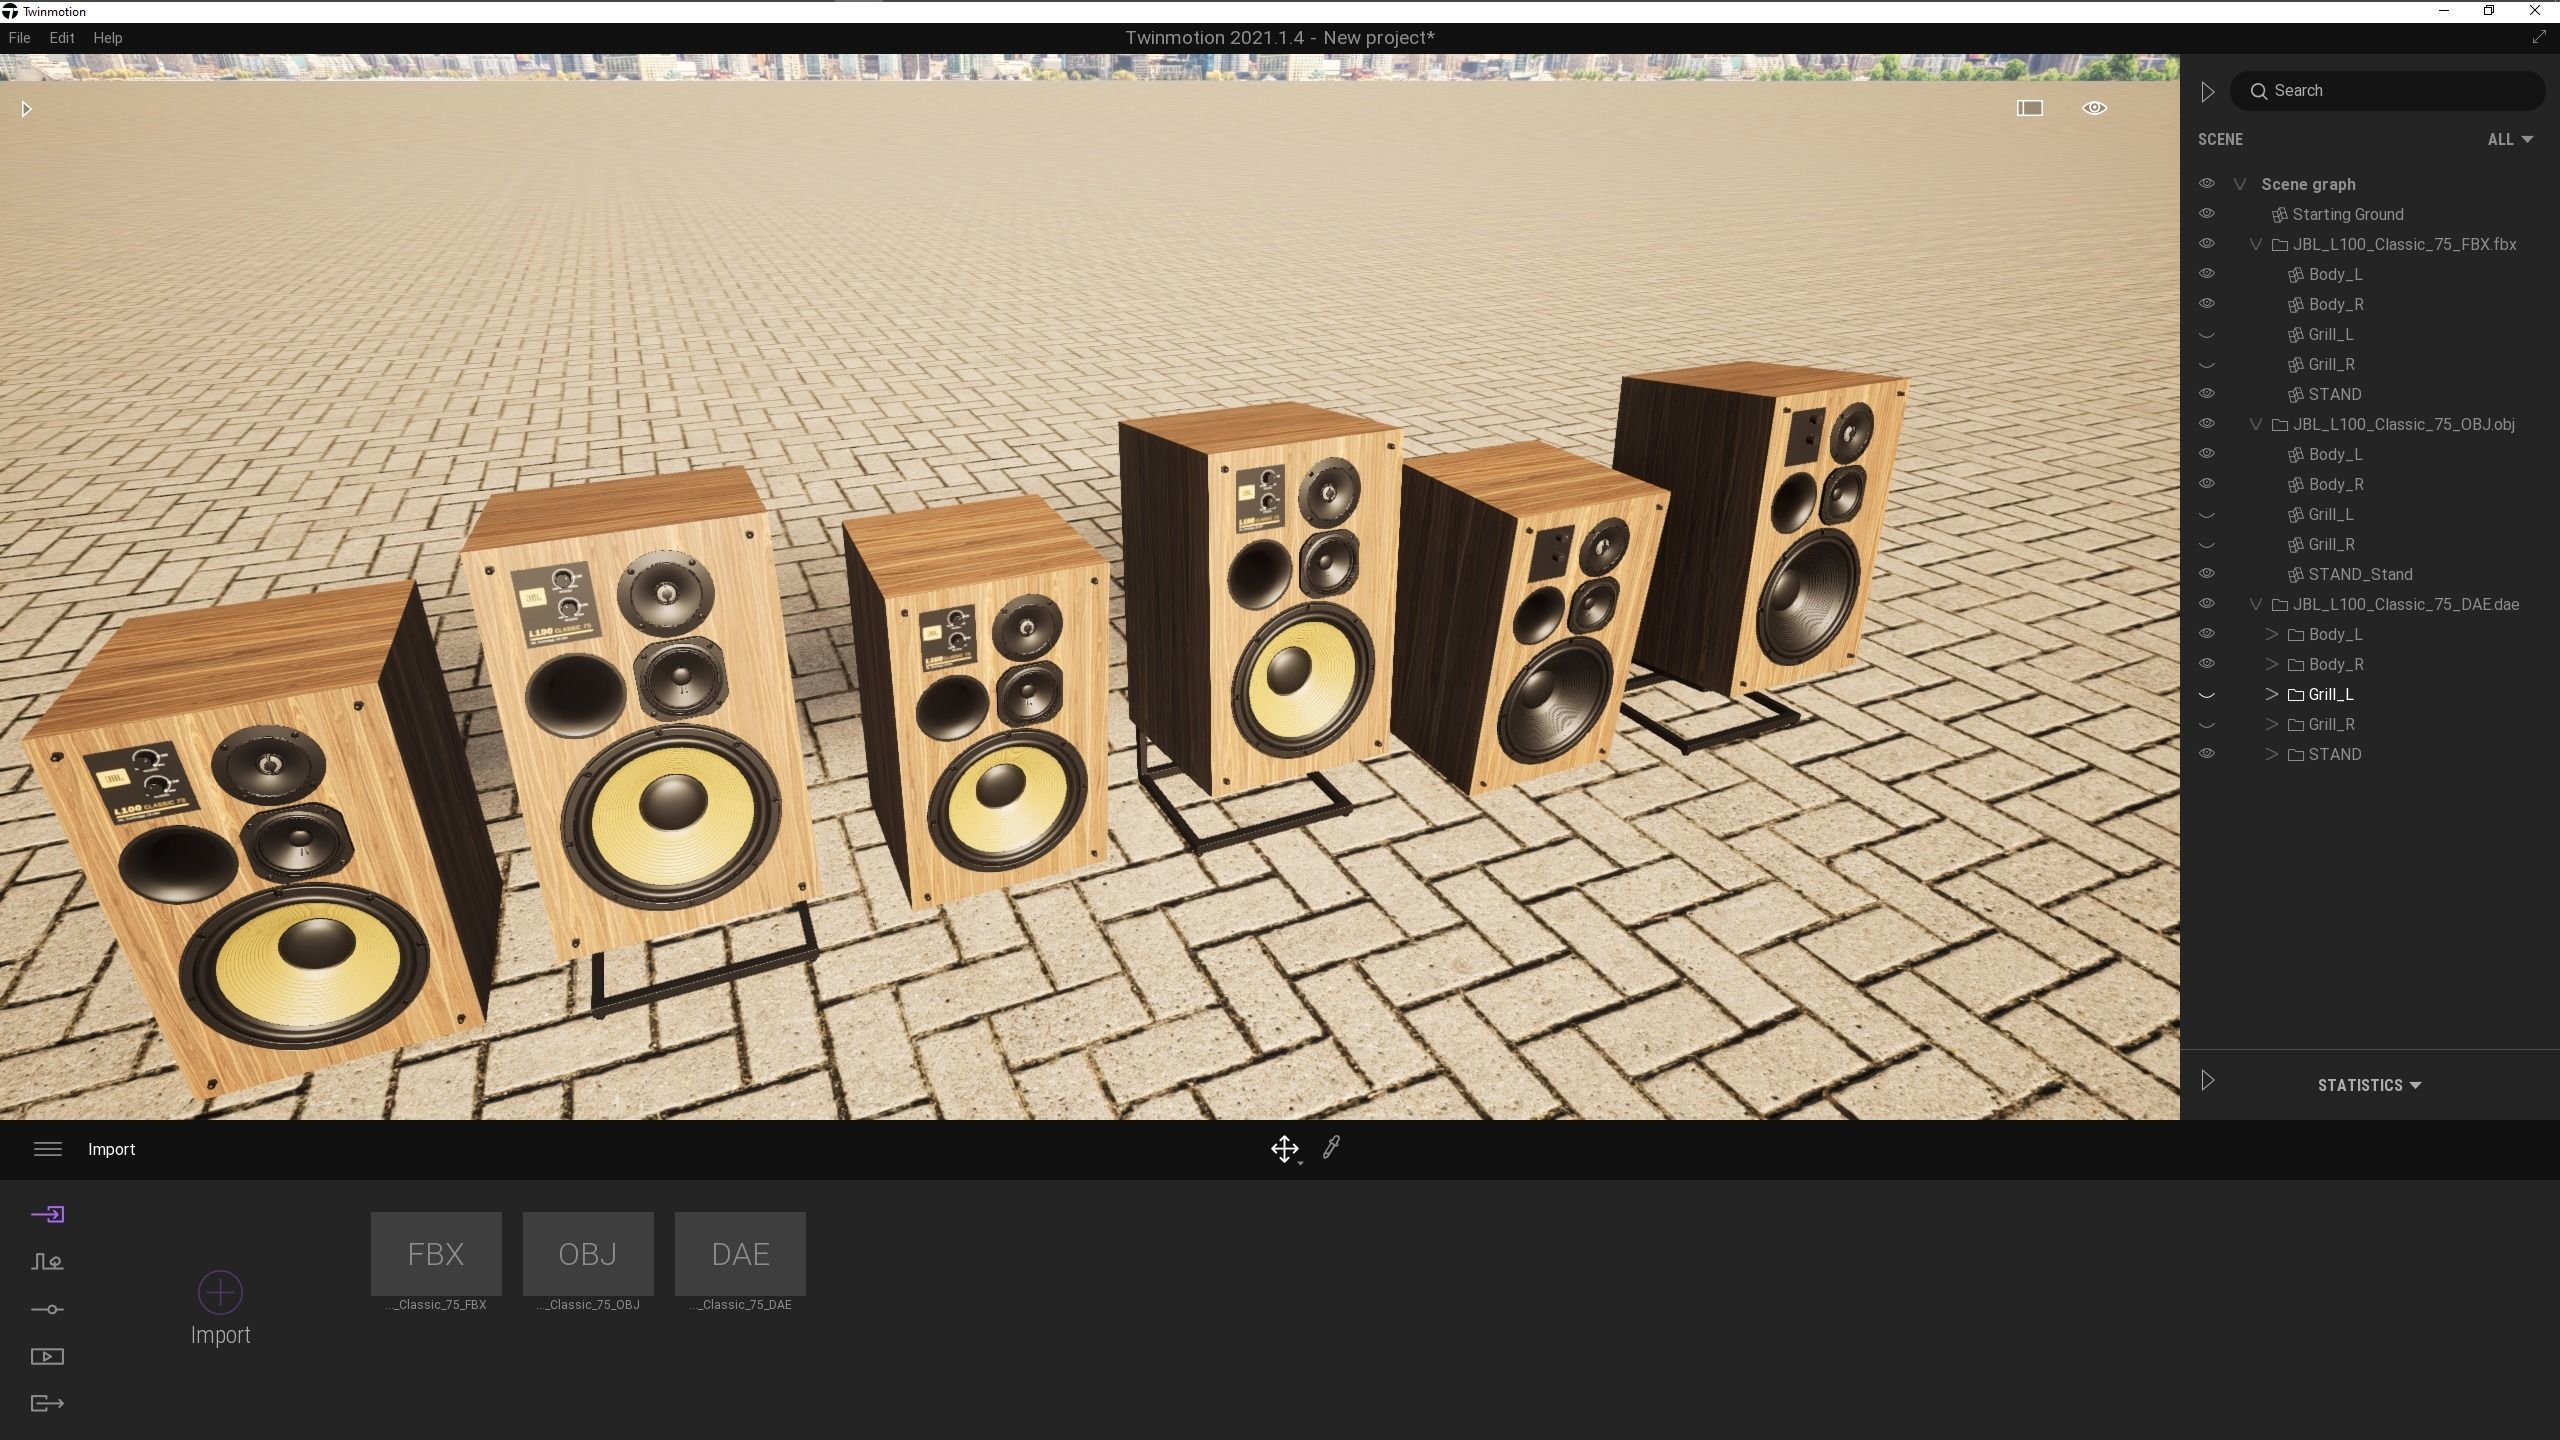Hide the Starting Ground object
The image size is (2560, 1440).
[2206, 214]
